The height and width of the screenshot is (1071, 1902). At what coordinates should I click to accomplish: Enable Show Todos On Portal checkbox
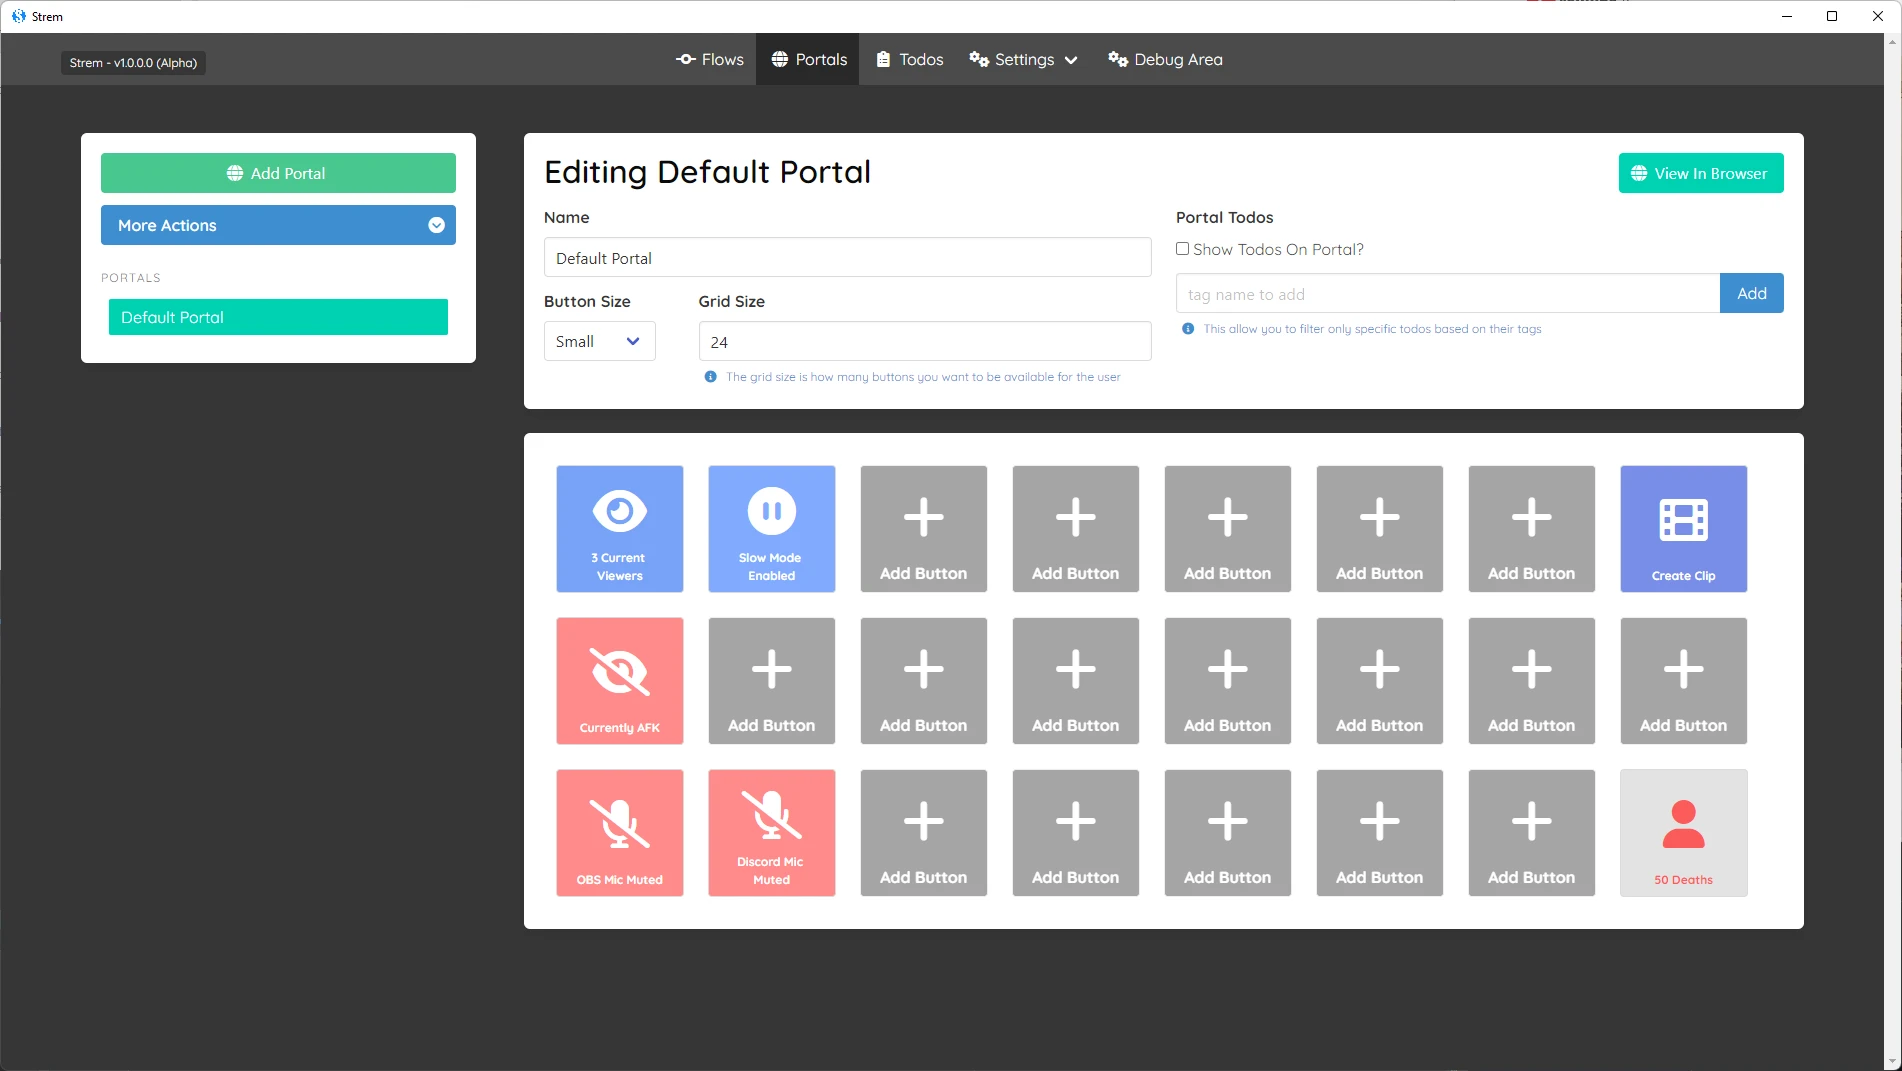tap(1182, 249)
